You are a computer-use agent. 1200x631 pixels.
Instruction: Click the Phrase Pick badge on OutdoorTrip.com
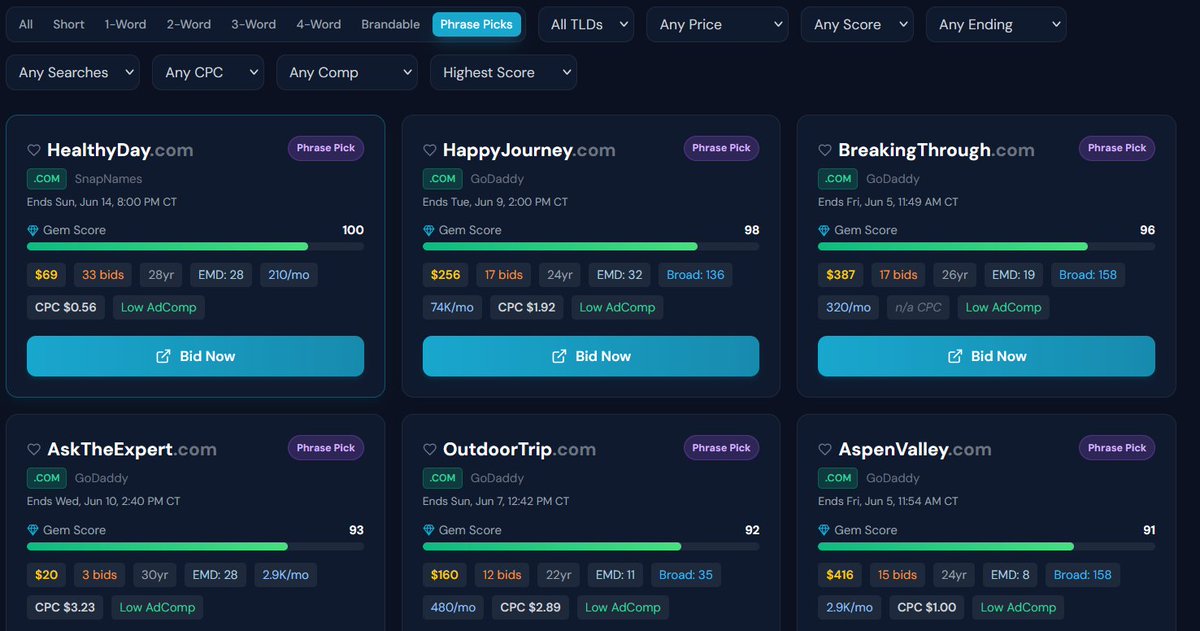[x=721, y=448]
